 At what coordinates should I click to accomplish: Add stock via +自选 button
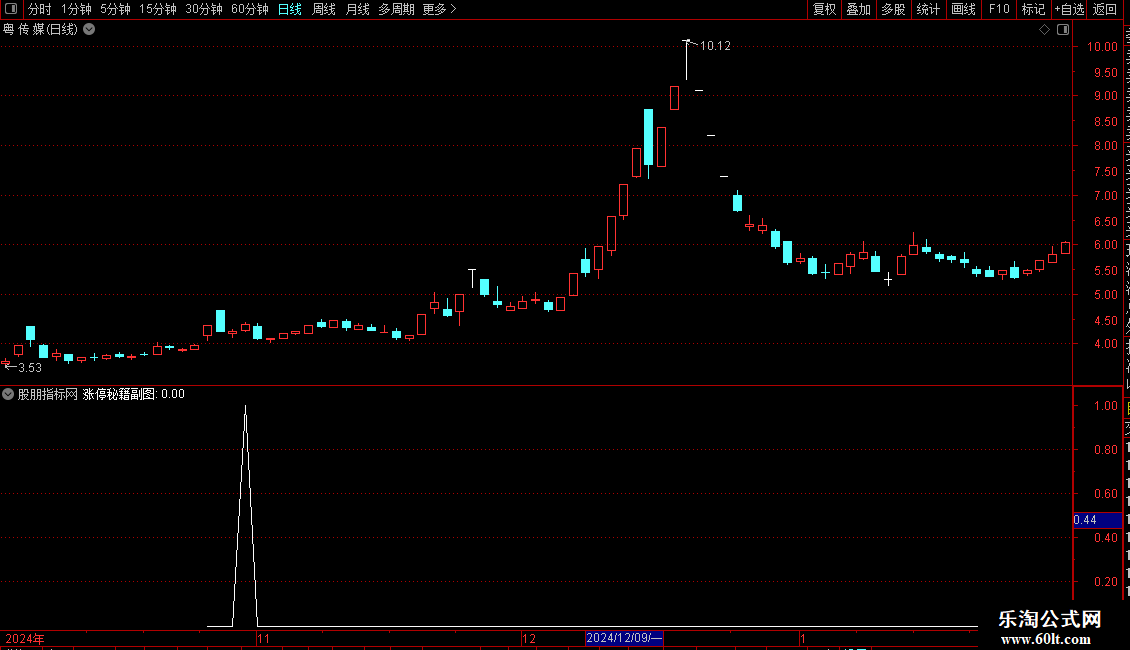[1069, 9]
